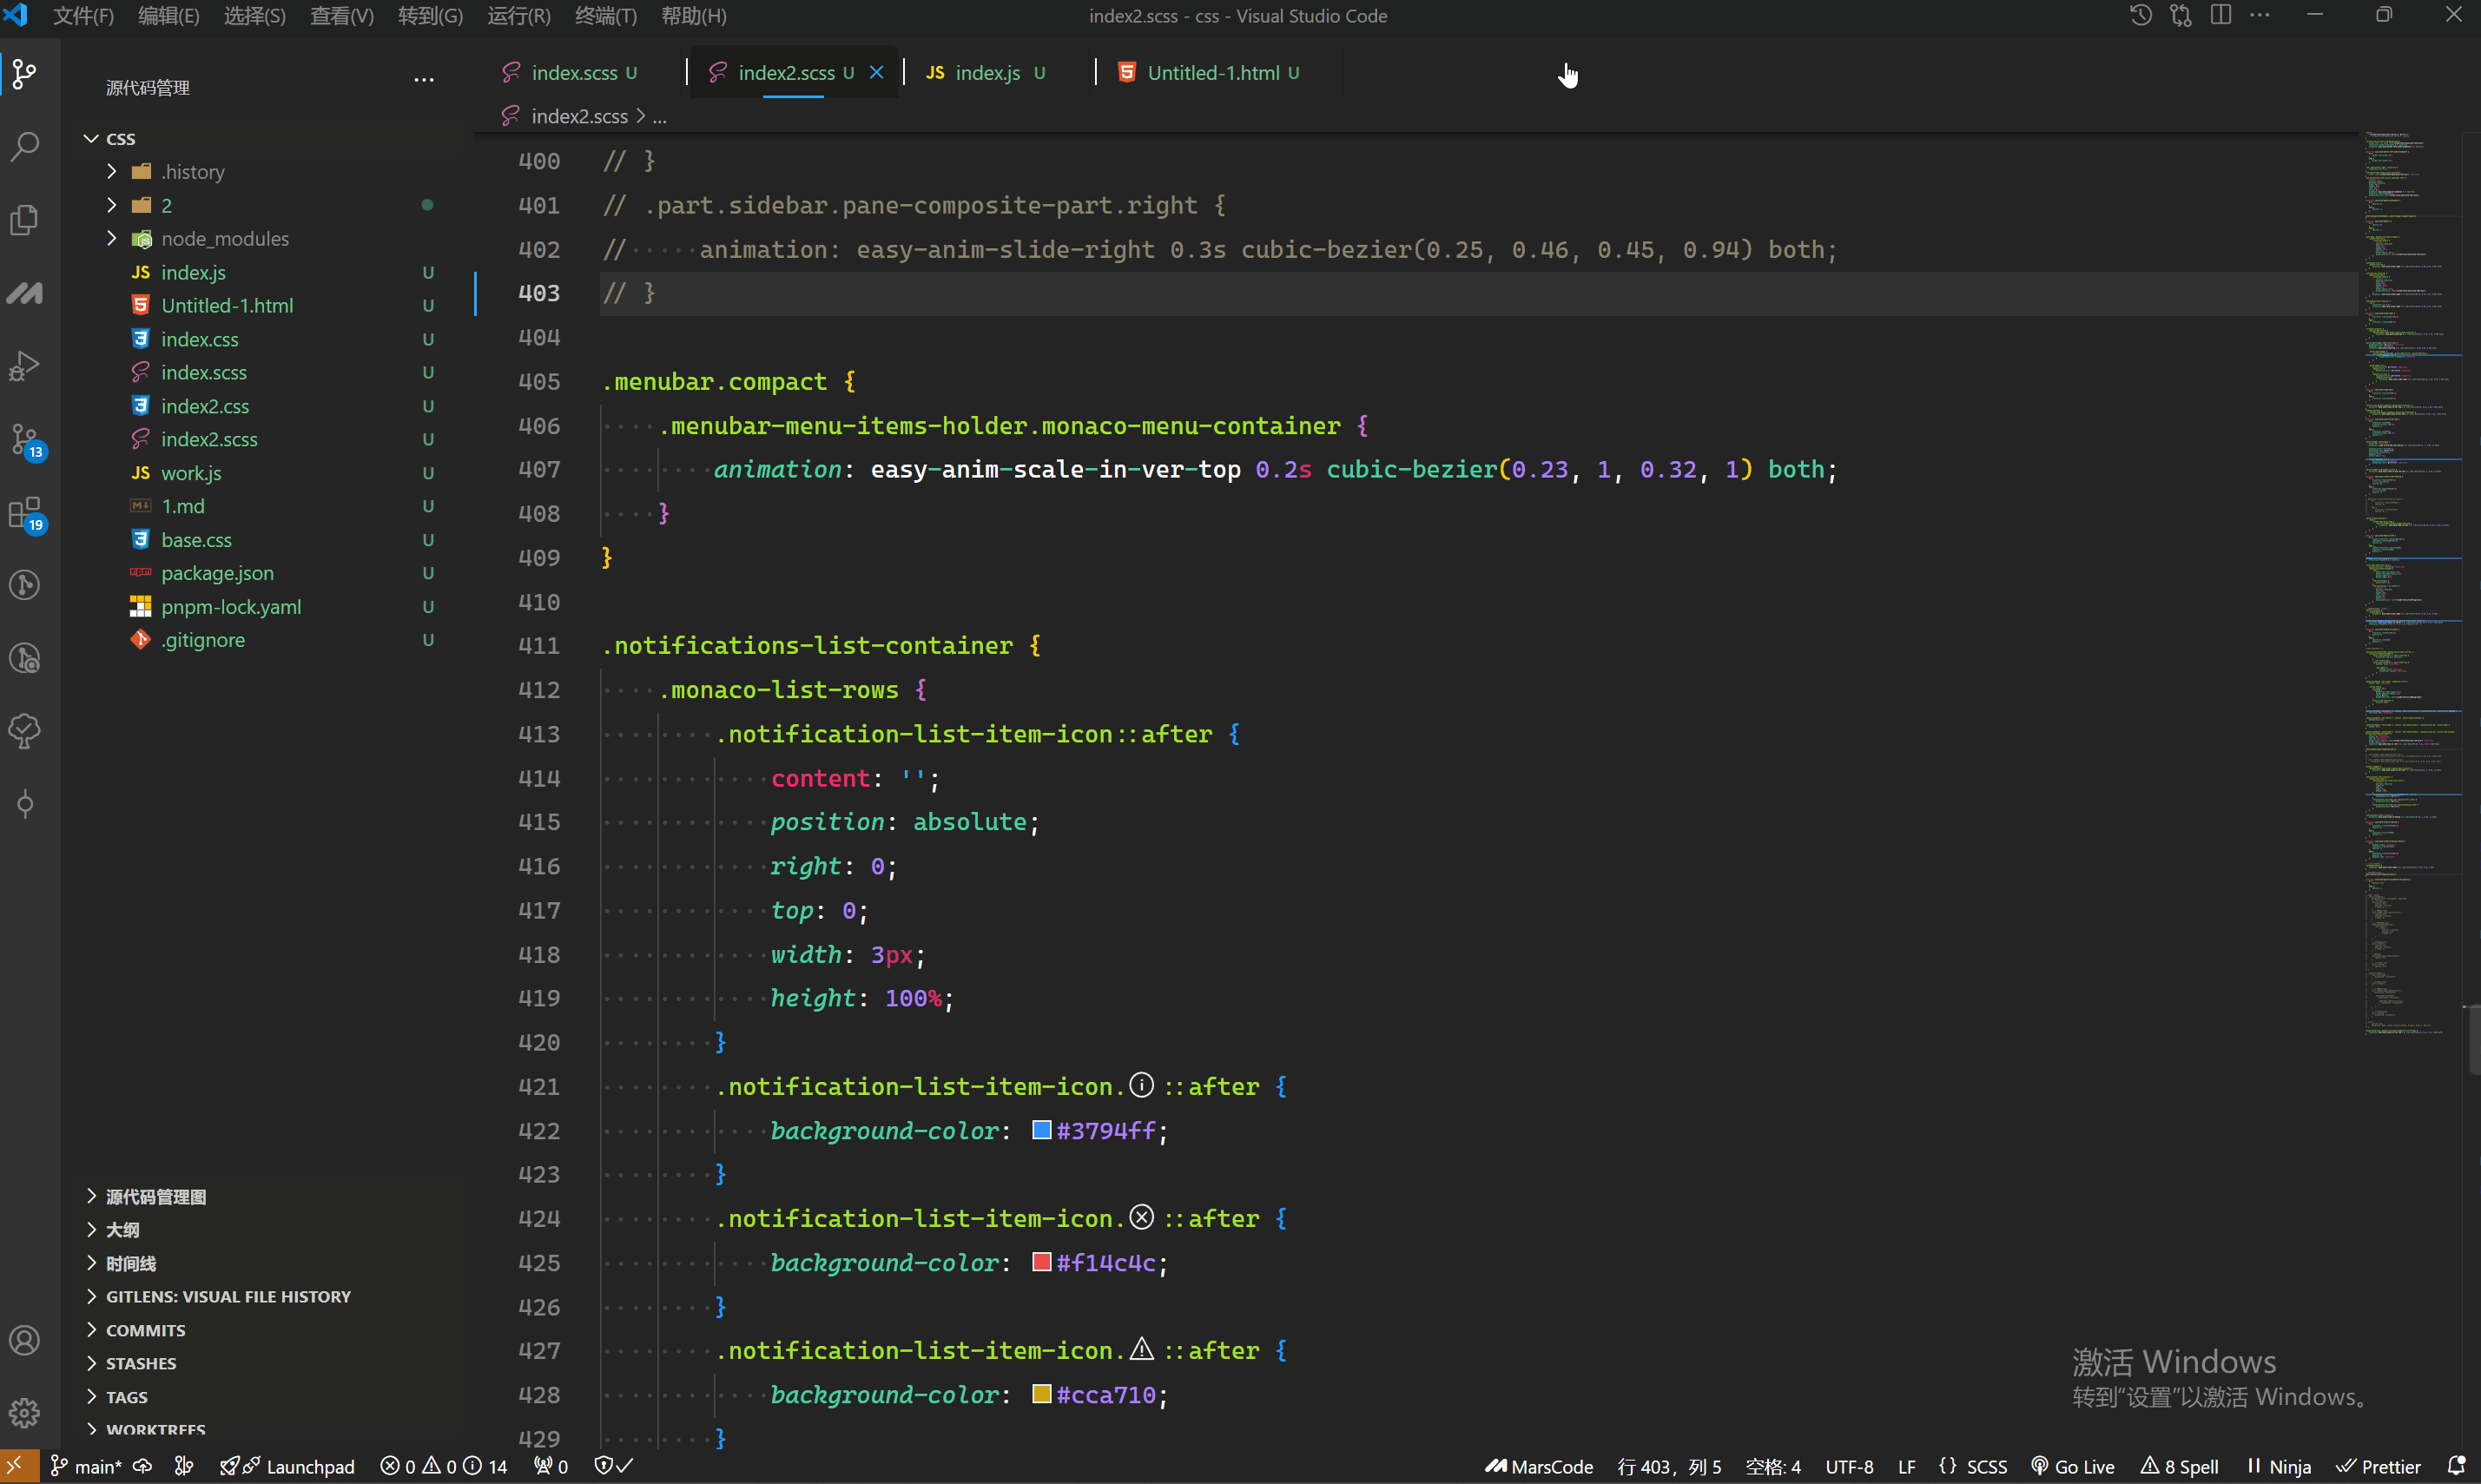Open source control panel more actions ellipsis

point(424,80)
